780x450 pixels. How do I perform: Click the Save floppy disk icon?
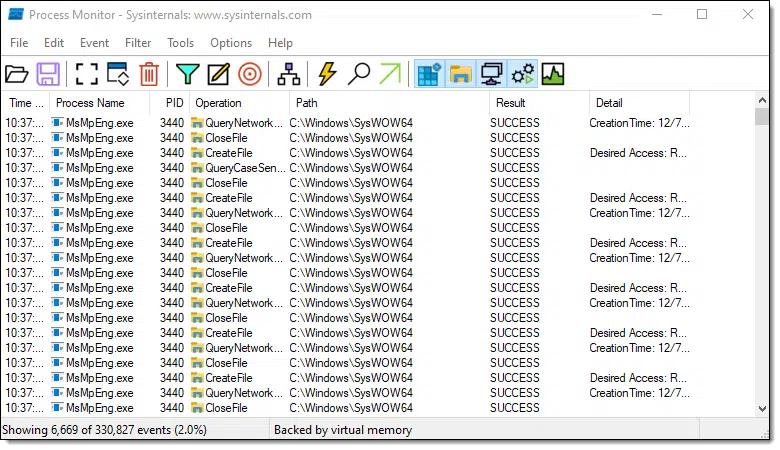[x=49, y=73]
